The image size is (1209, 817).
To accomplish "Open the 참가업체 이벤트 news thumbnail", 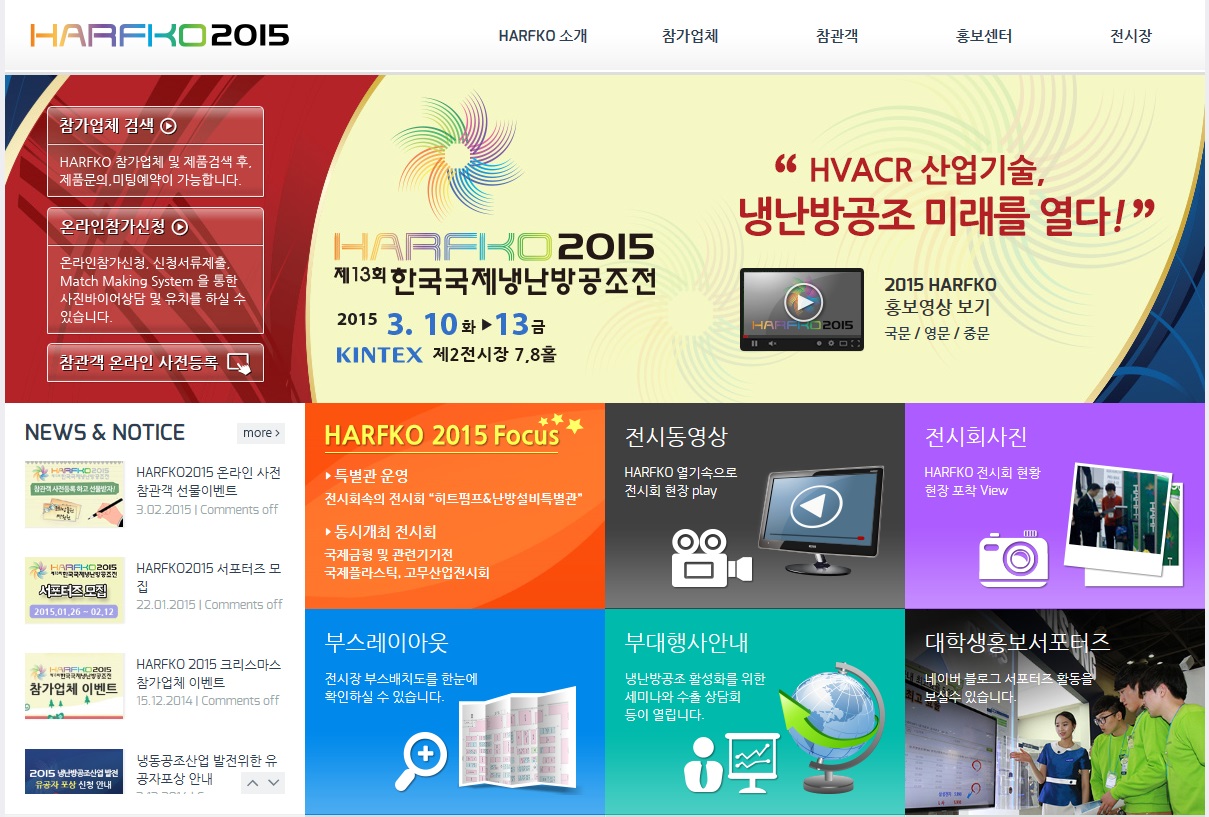I will coord(74,686).
